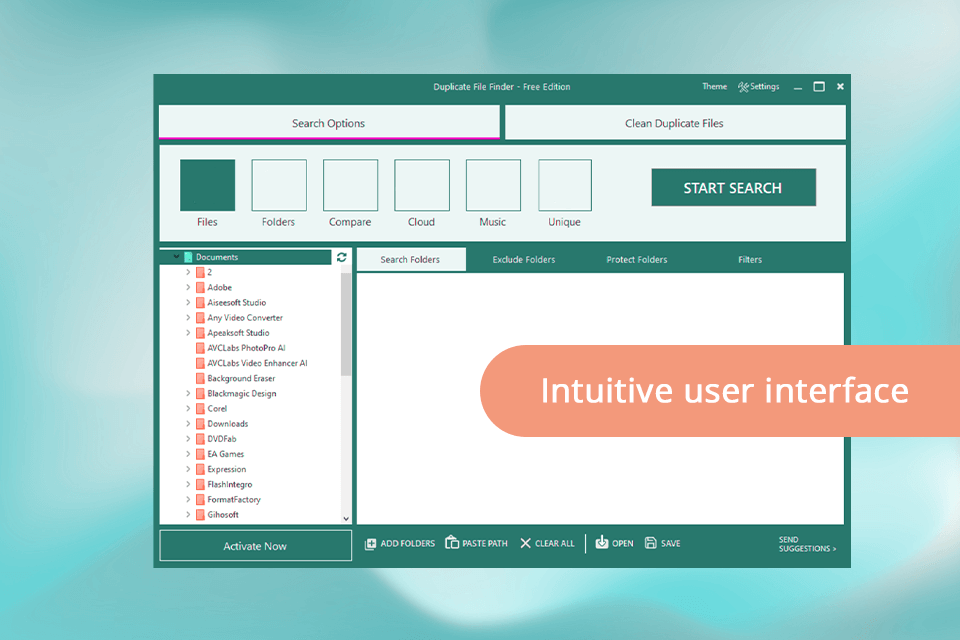960x640 pixels.
Task: Collapse the Documents root node
Action: (x=176, y=257)
